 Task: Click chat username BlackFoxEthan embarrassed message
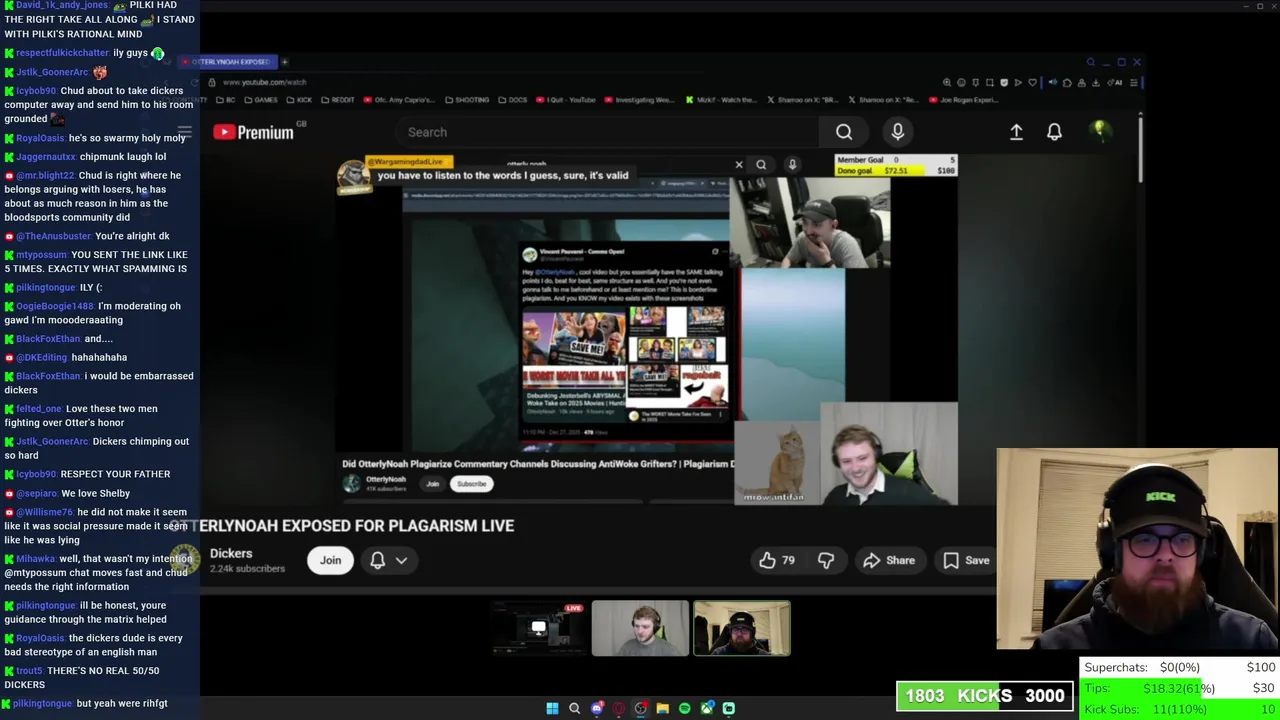click(48, 376)
